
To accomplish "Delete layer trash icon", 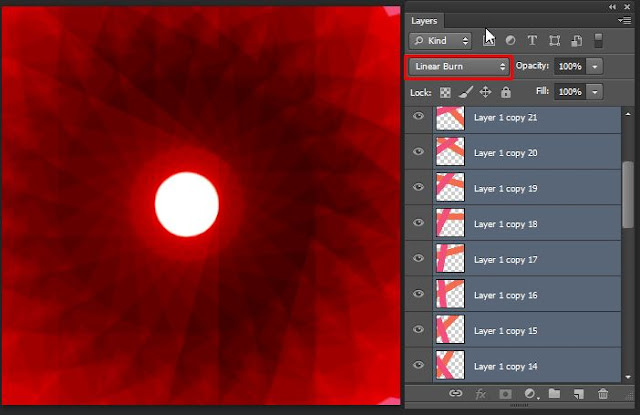I will (603, 393).
